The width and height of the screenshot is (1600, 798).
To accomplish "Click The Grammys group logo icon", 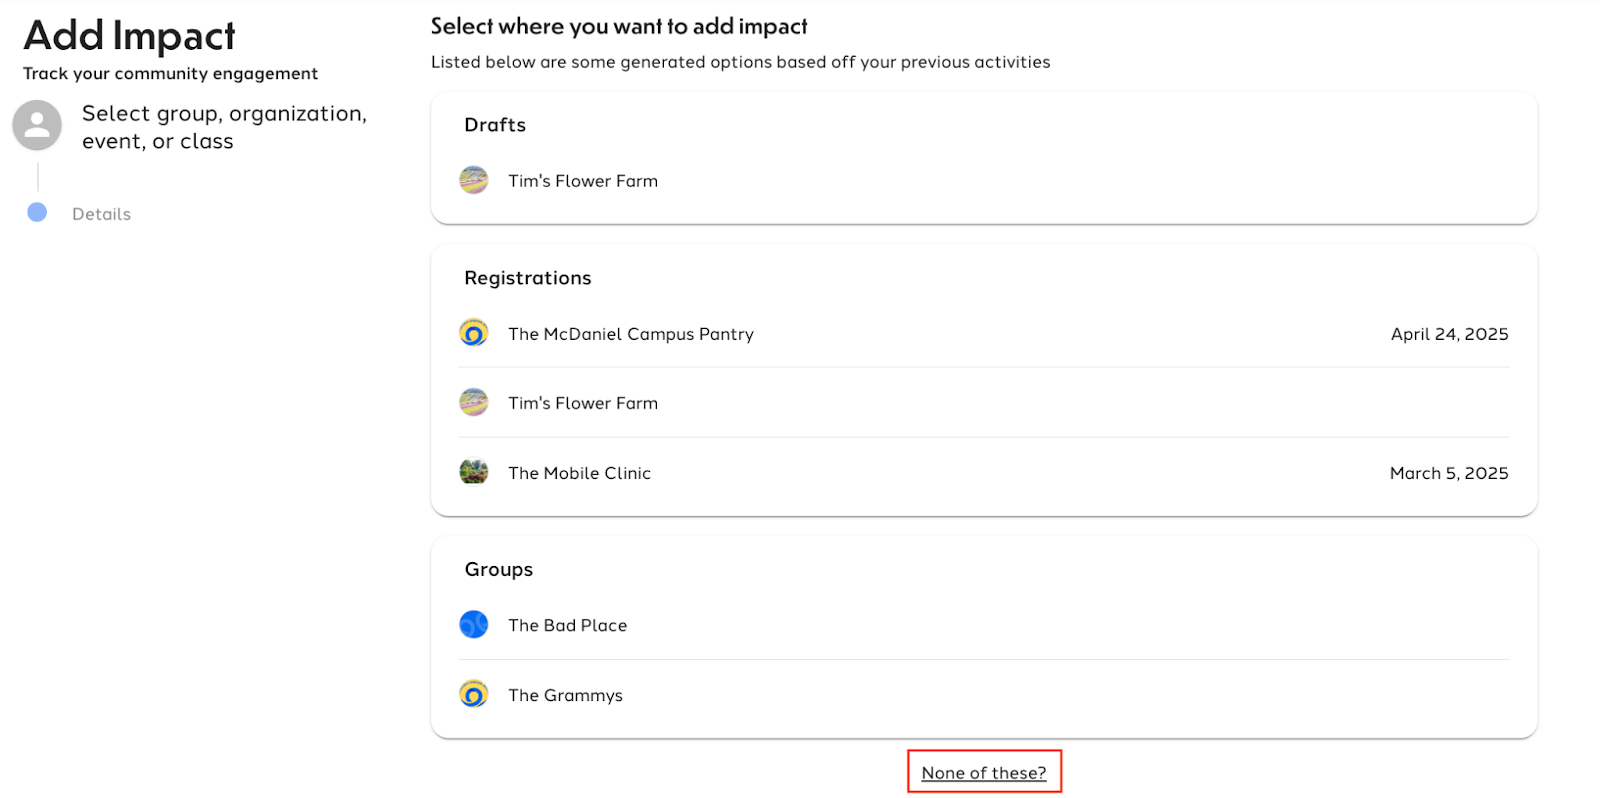I will coord(474,693).
